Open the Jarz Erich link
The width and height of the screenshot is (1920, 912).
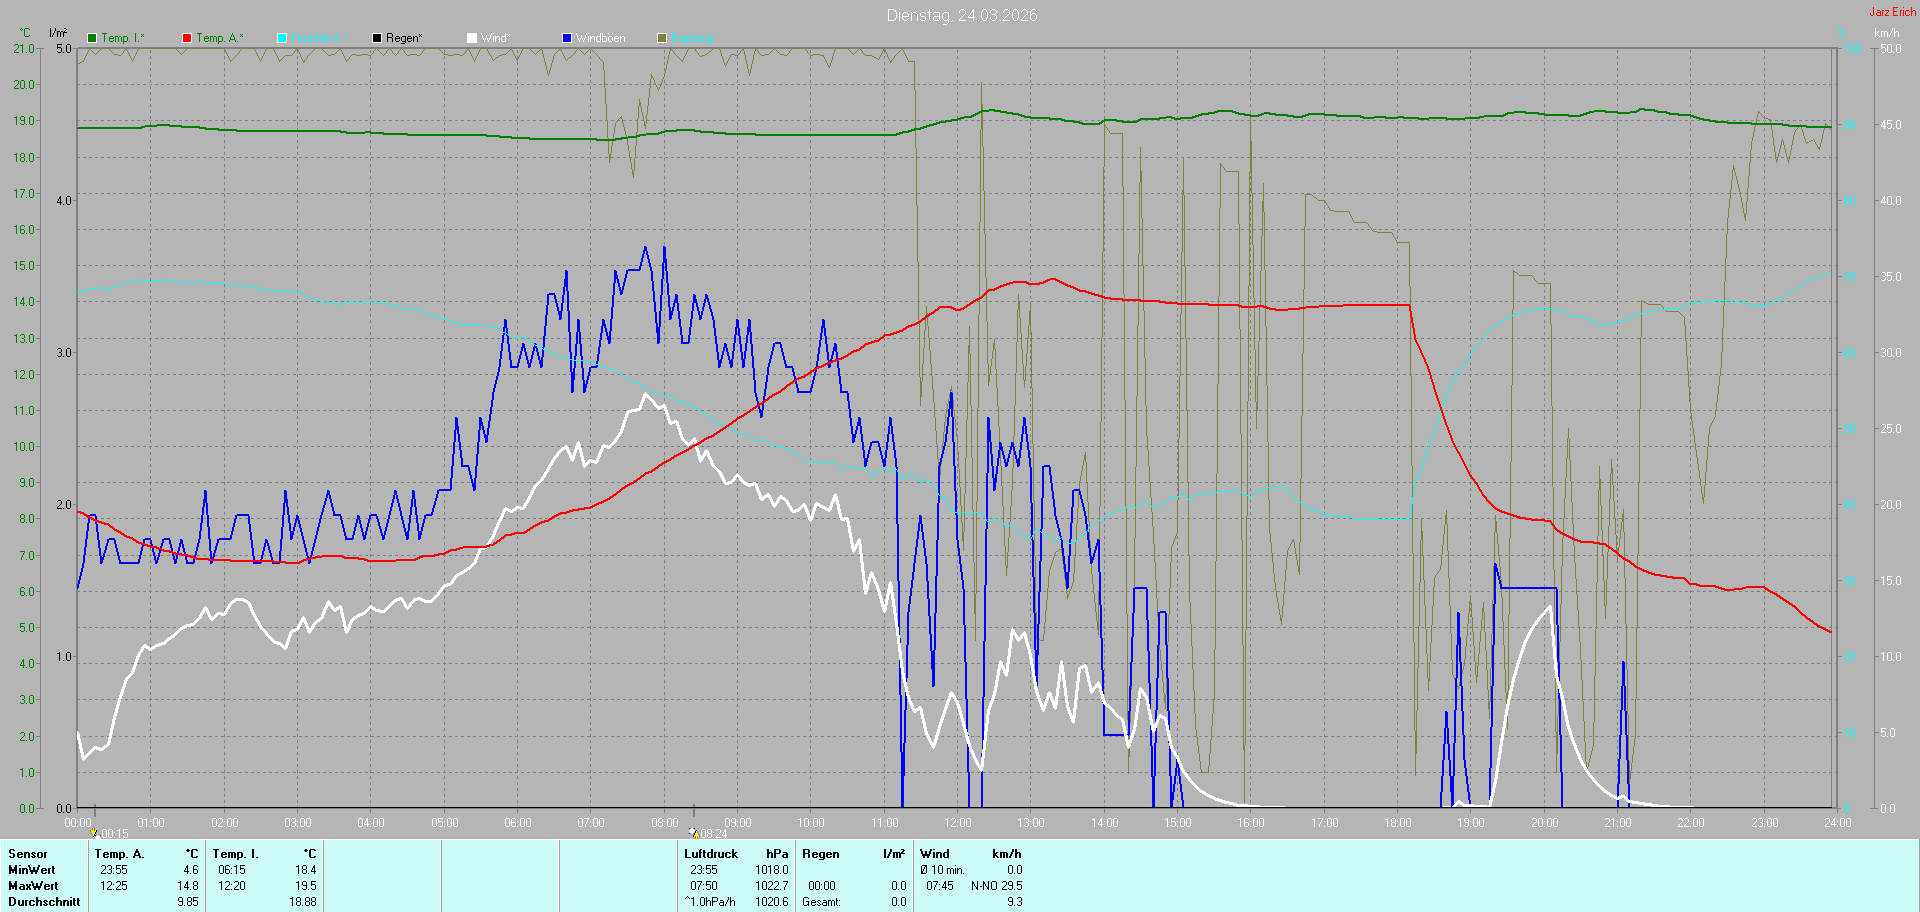click(x=1892, y=12)
